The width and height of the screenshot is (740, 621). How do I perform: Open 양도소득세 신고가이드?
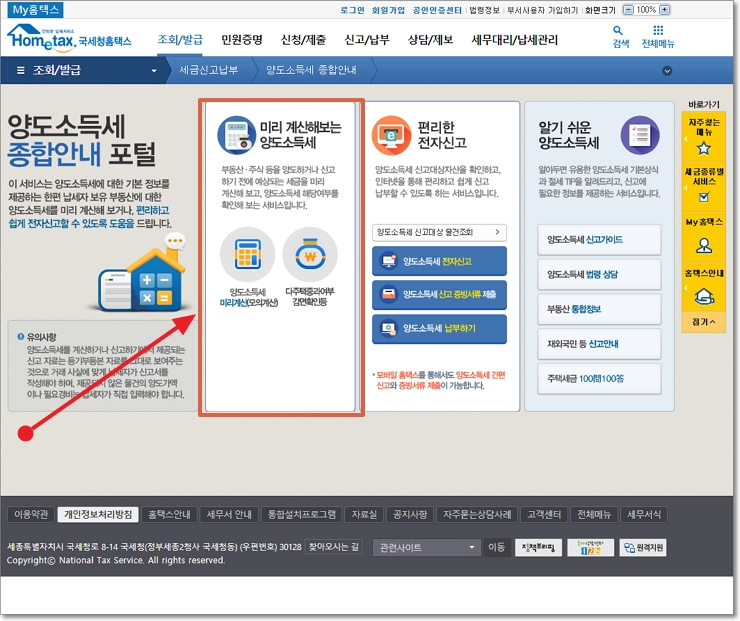[x=599, y=240]
